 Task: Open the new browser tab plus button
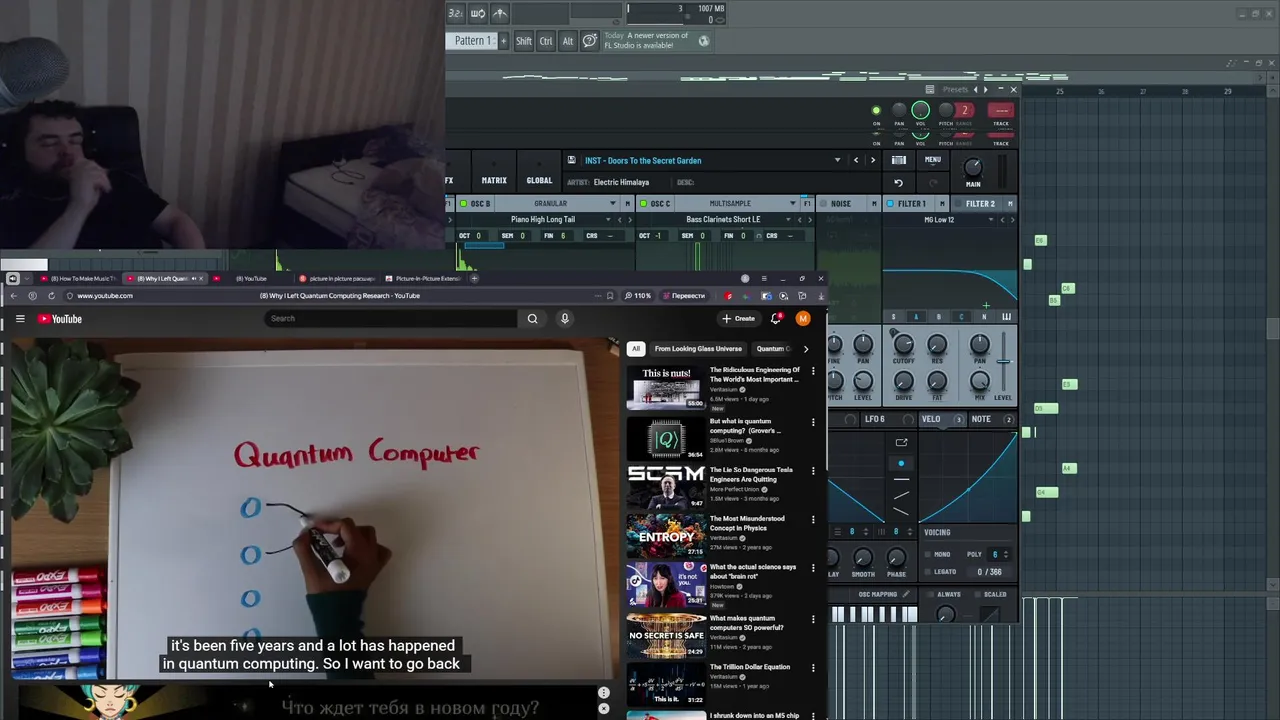click(x=474, y=279)
